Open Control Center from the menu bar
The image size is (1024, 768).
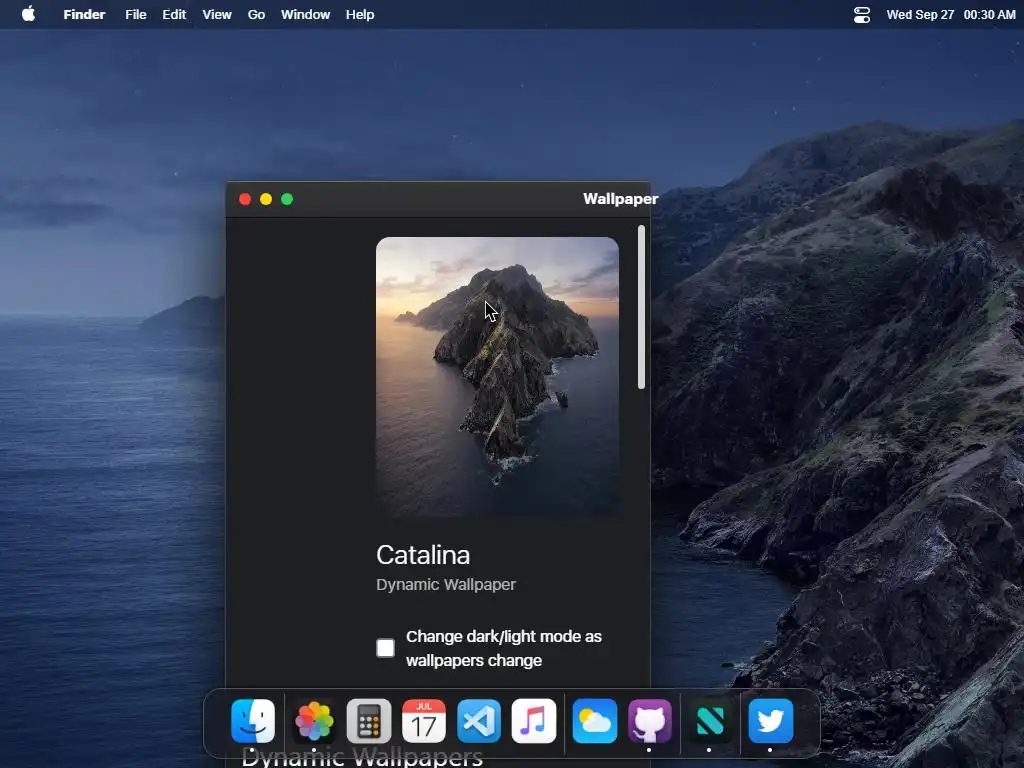tap(862, 14)
